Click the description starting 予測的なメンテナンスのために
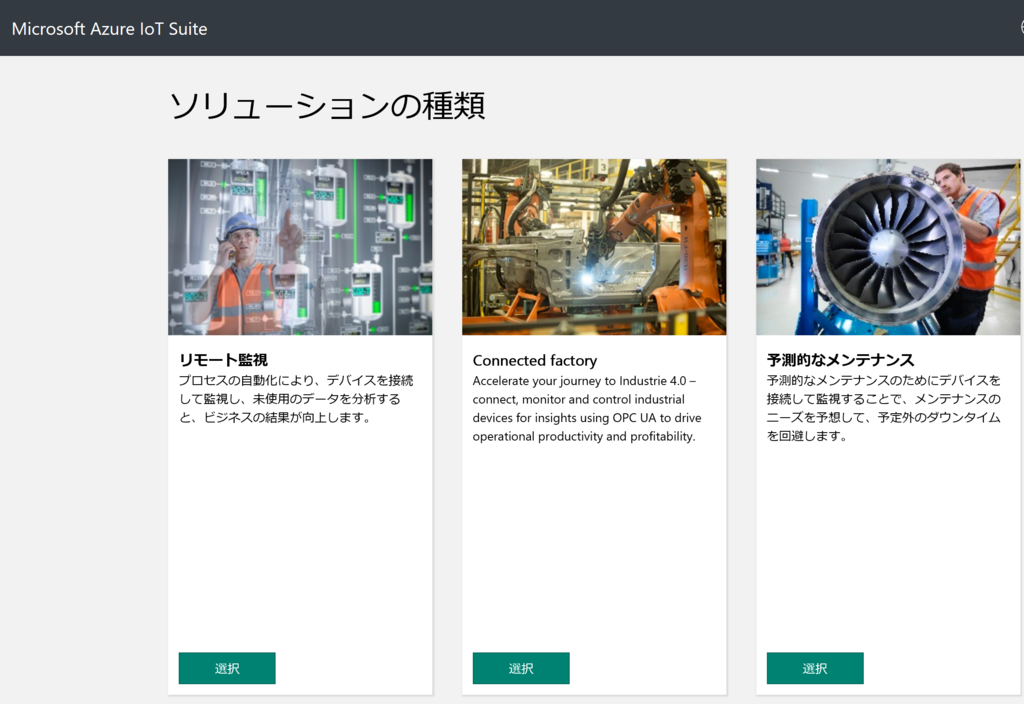This screenshot has height=704, width=1024. coord(883,408)
